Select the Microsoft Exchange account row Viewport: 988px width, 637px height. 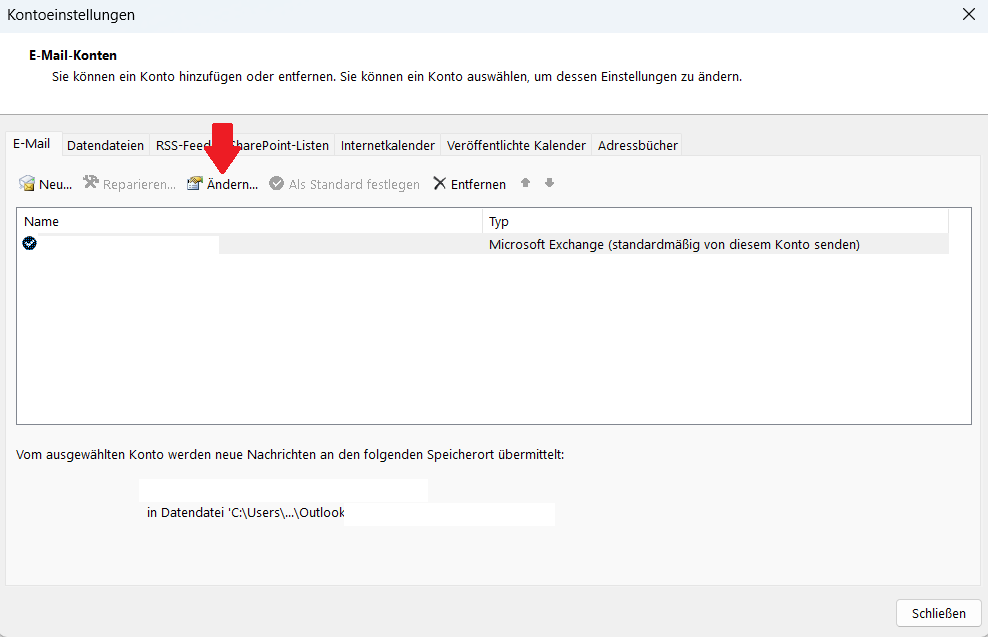[x=673, y=244]
